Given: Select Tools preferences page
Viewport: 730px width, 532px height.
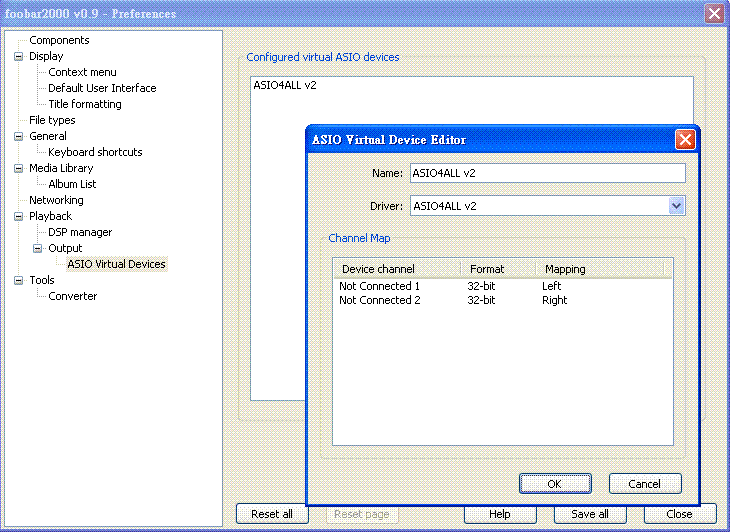Looking at the screenshot, I should point(42,280).
